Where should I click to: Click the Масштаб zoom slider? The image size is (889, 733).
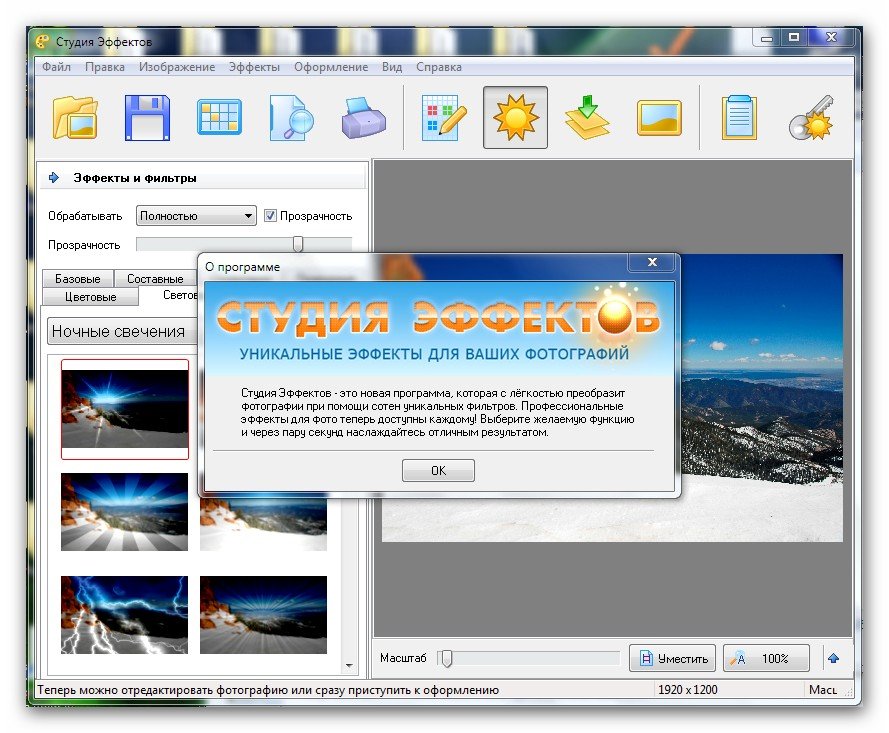tap(447, 658)
